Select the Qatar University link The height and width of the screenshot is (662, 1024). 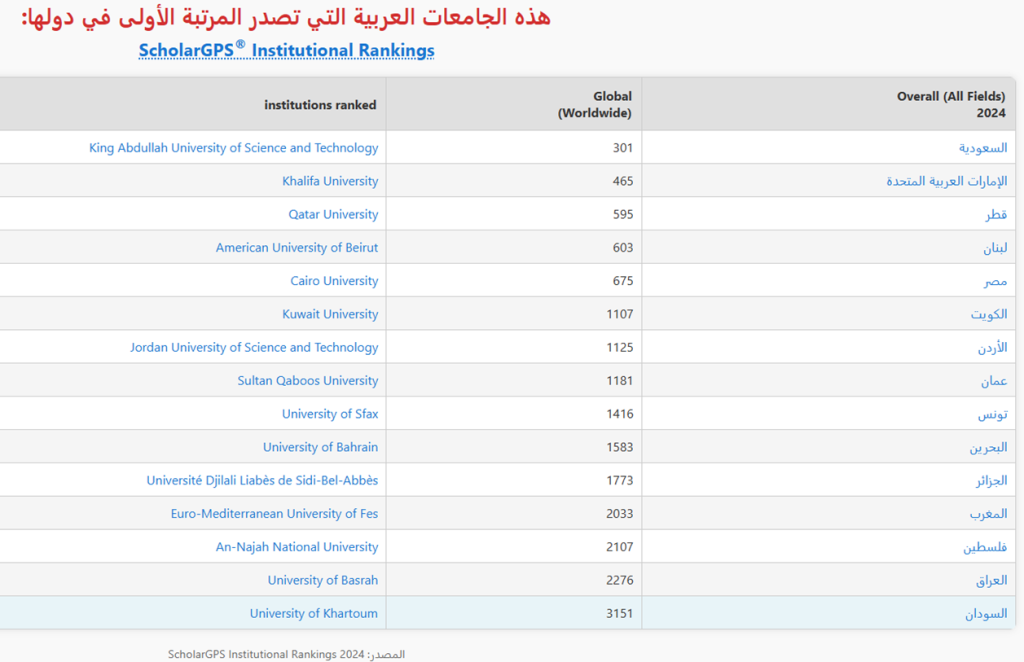pyautogui.click(x=333, y=214)
